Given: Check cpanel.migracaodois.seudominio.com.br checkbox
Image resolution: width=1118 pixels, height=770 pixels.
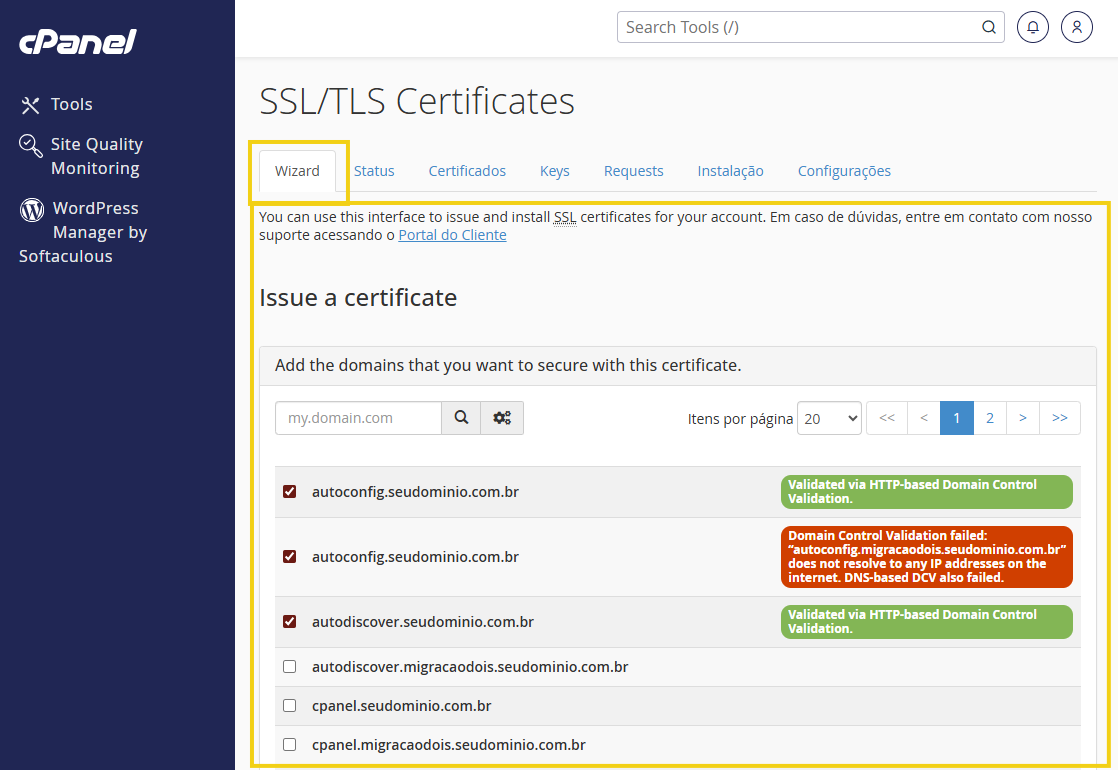Looking at the screenshot, I should [289, 744].
